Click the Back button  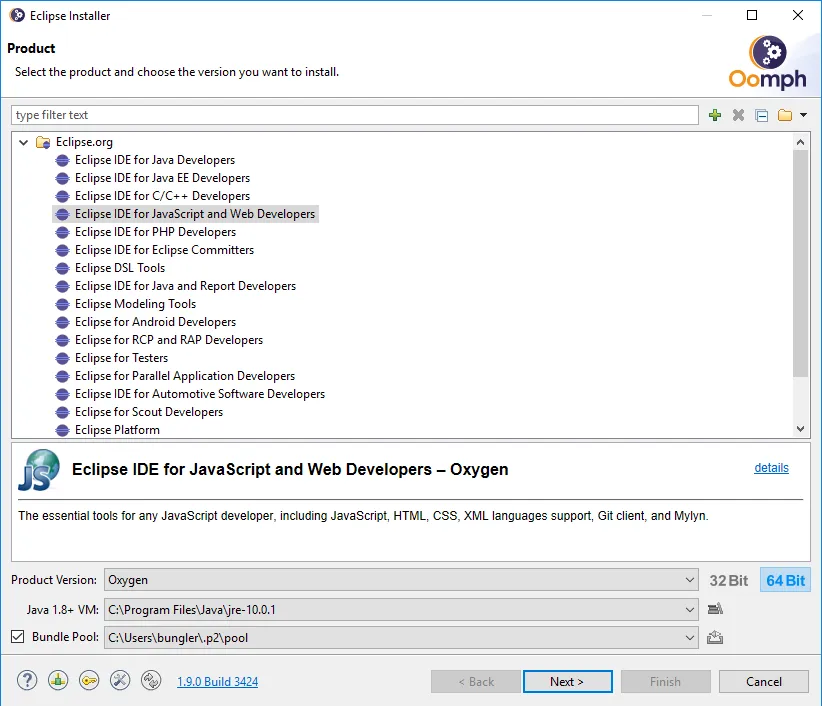tap(476, 681)
